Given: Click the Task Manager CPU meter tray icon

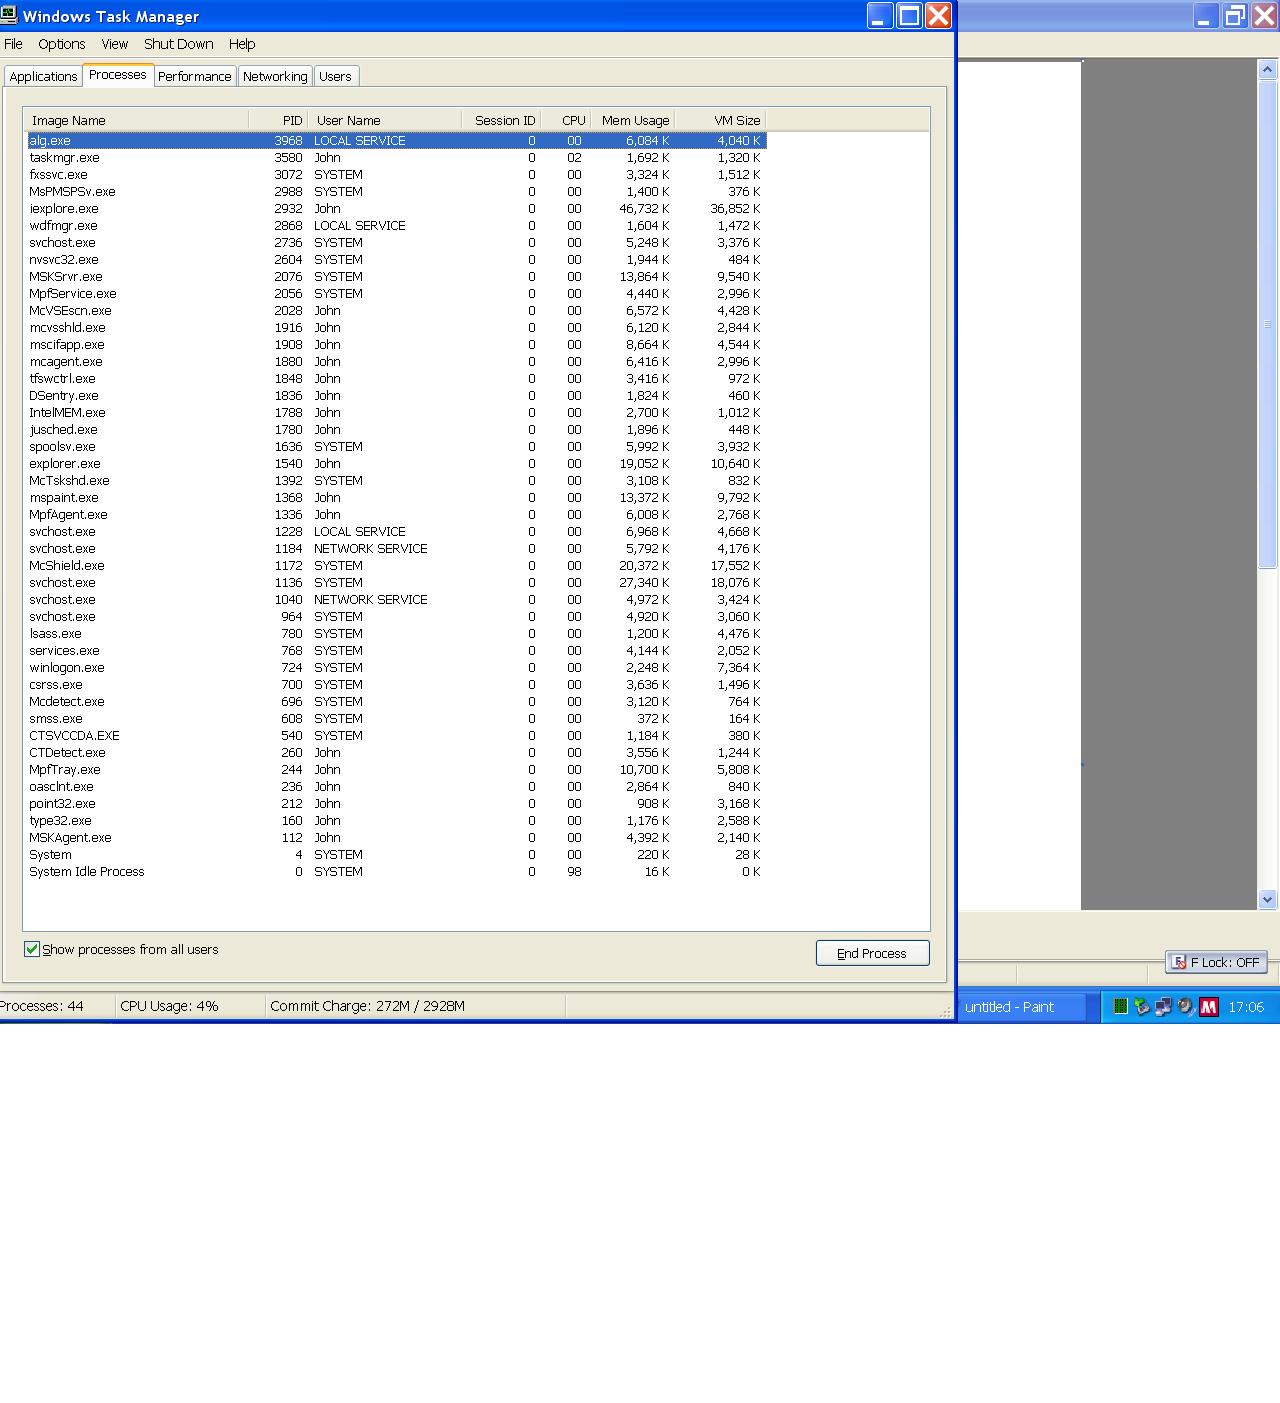Looking at the screenshot, I should (1121, 1007).
